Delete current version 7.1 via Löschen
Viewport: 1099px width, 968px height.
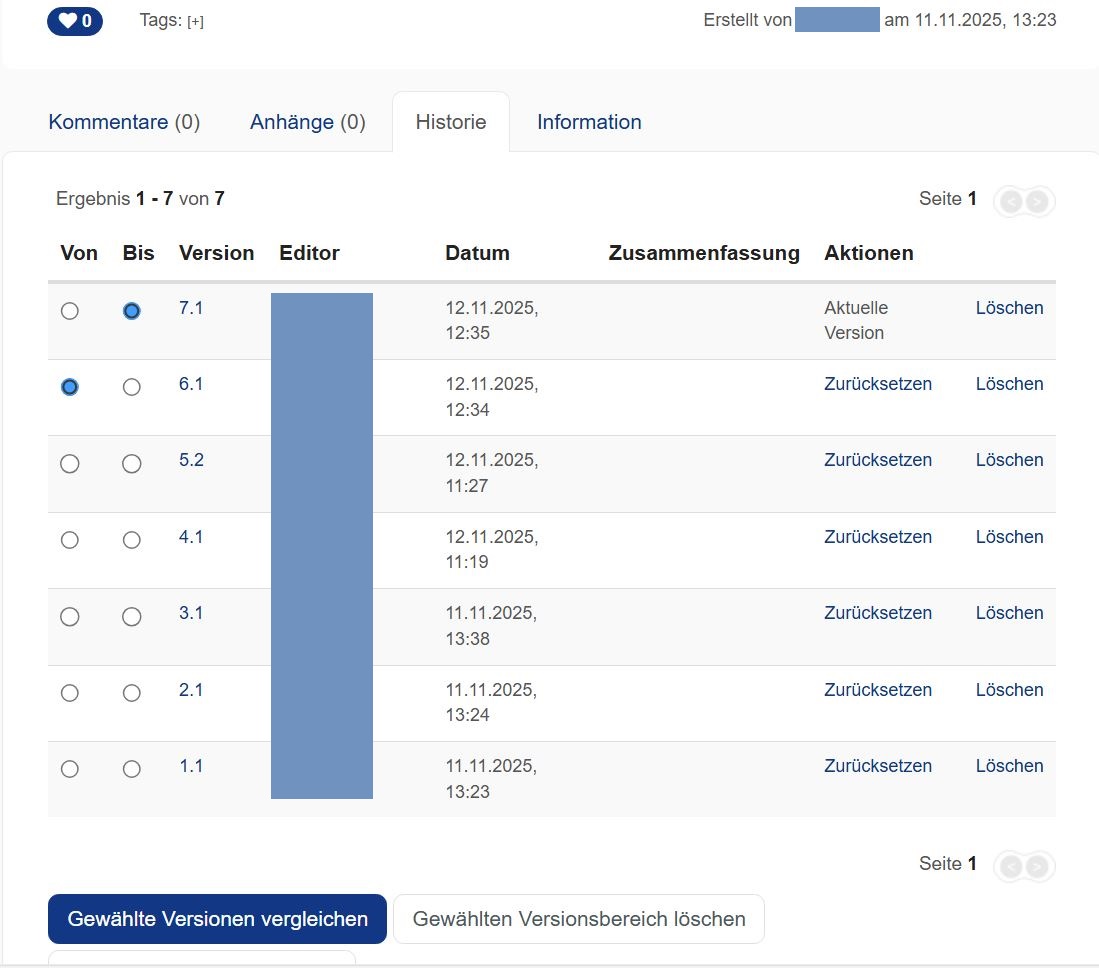1009,308
